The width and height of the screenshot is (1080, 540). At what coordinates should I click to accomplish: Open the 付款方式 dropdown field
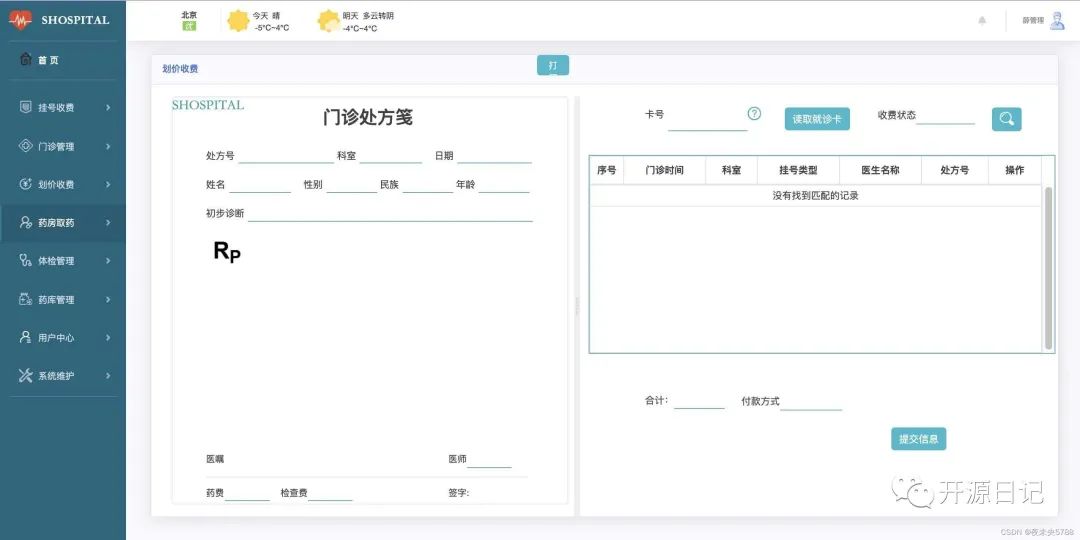click(x=811, y=402)
